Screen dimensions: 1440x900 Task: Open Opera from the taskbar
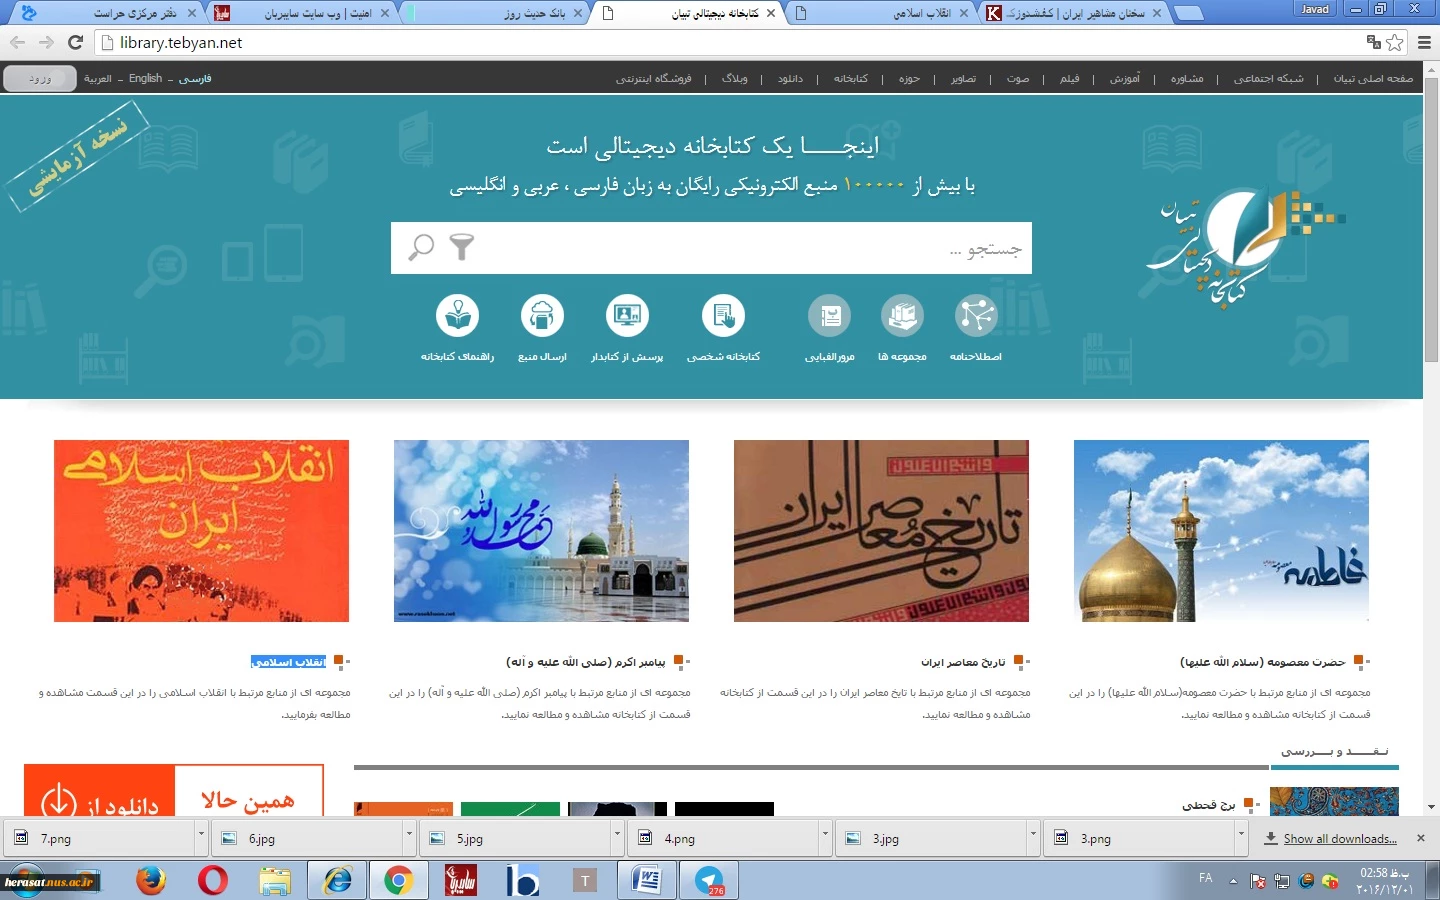tap(212, 880)
